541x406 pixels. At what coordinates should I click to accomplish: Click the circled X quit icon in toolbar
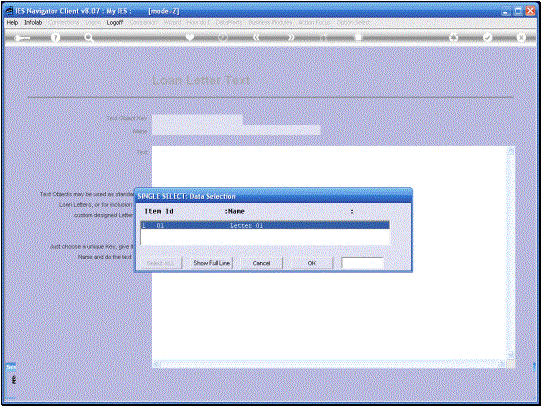tap(521, 37)
